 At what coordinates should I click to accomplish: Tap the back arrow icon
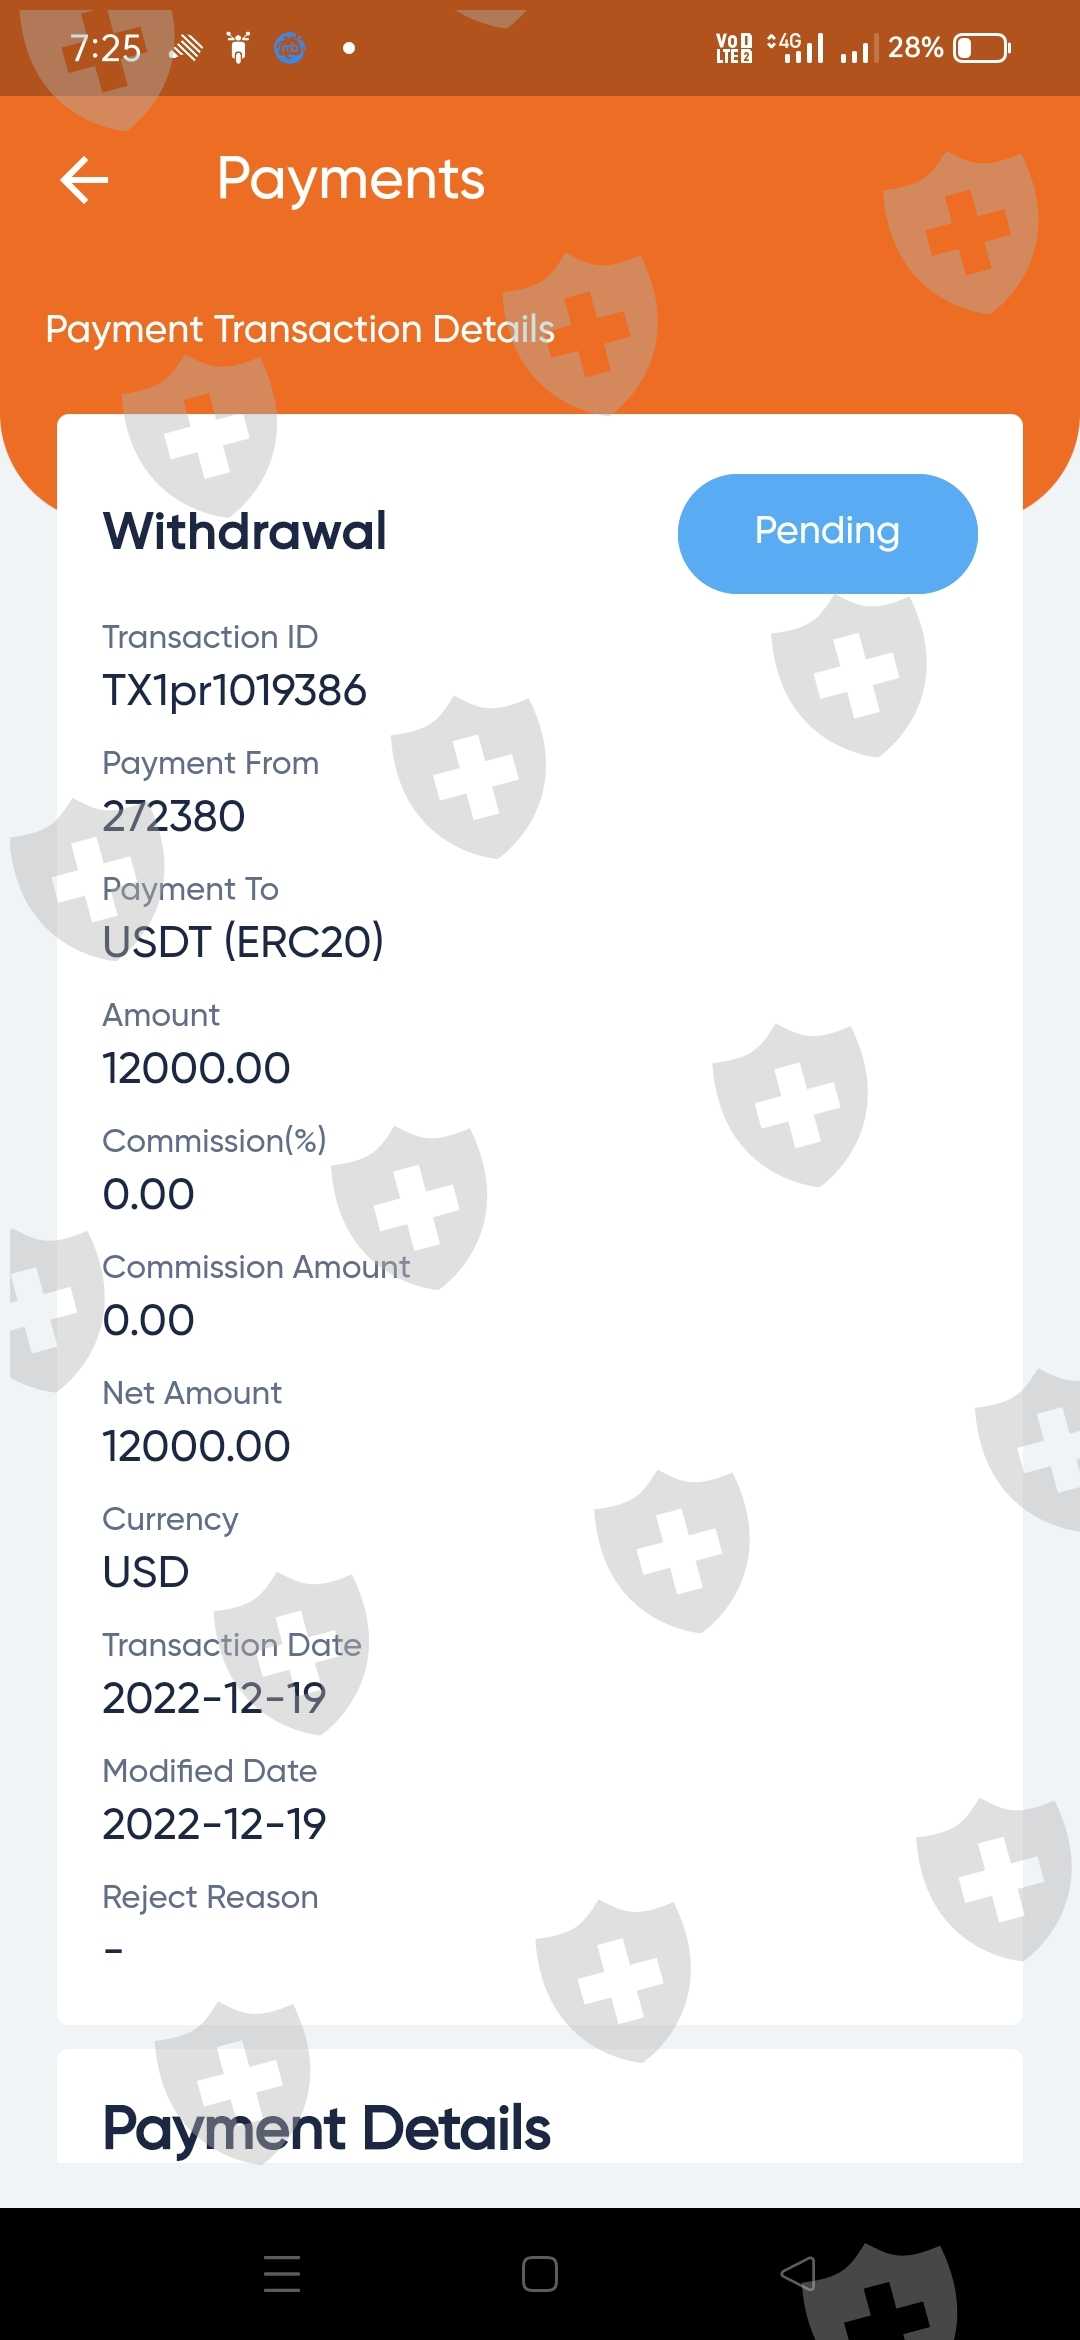84,180
